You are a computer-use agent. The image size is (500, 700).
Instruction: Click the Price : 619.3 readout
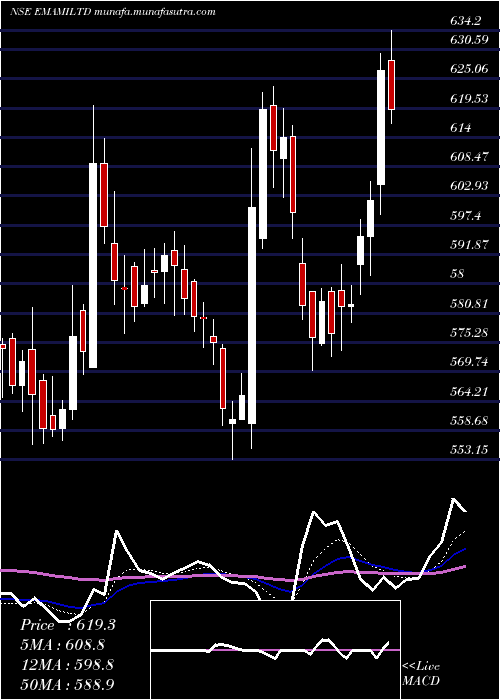pos(68,625)
